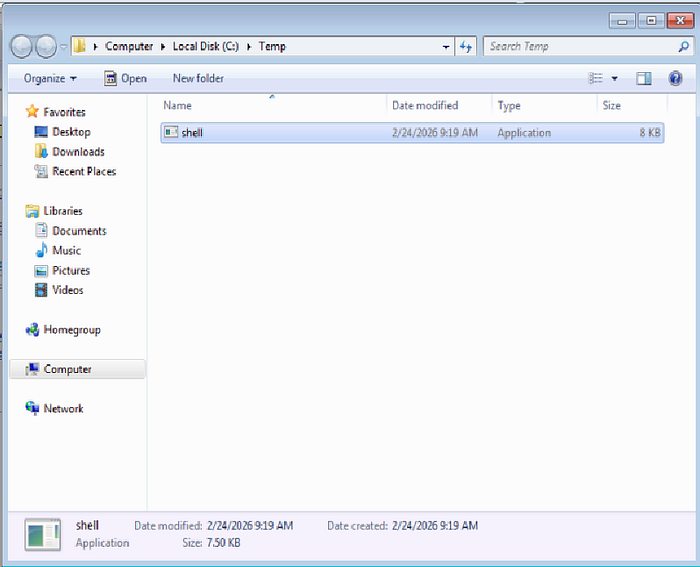Expand the arrow before Local Disk breadcrumb
This screenshot has width=700, height=567.
point(163,46)
